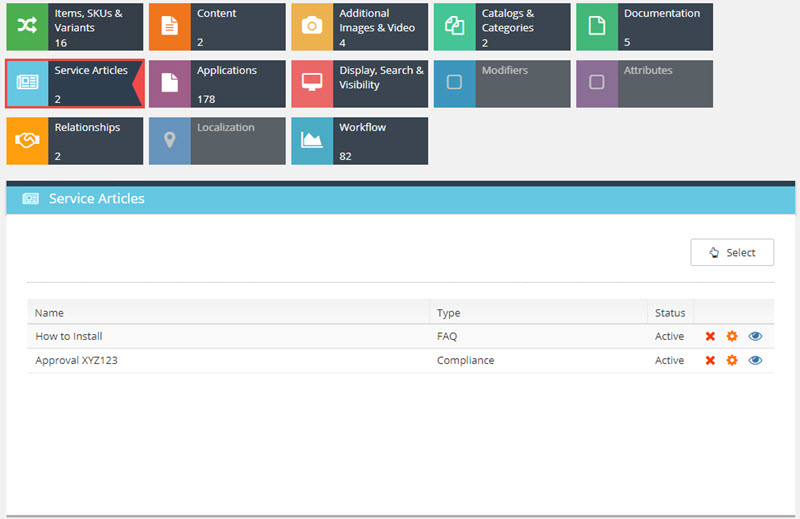This screenshot has width=800, height=519.
Task: Click Active status in How to Install row
Action: click(669, 336)
